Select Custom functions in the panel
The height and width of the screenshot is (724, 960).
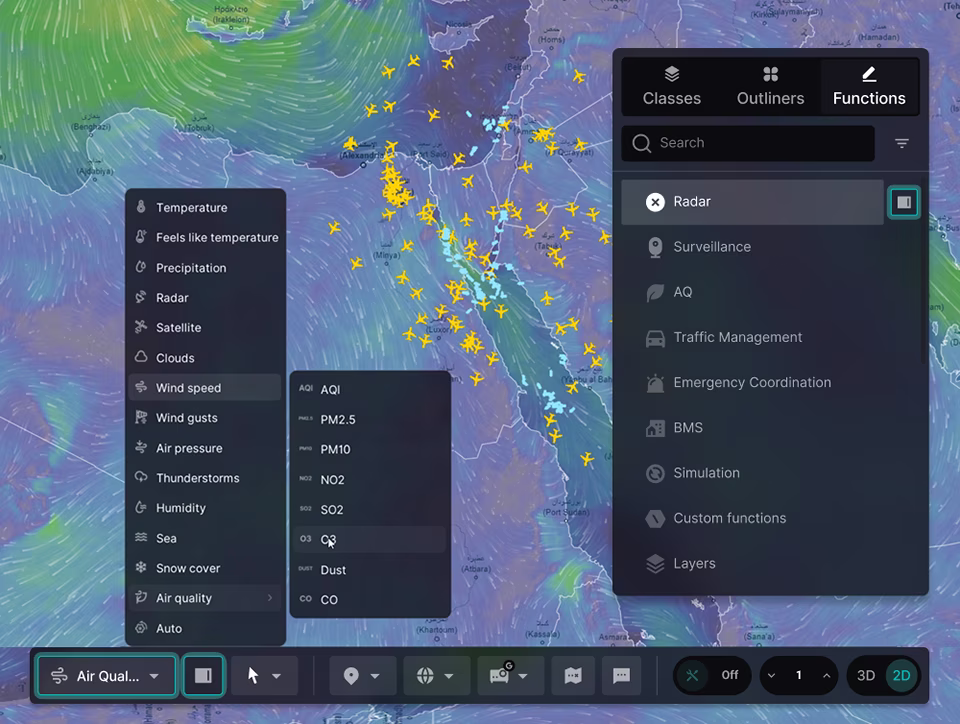pyautogui.click(x=731, y=518)
